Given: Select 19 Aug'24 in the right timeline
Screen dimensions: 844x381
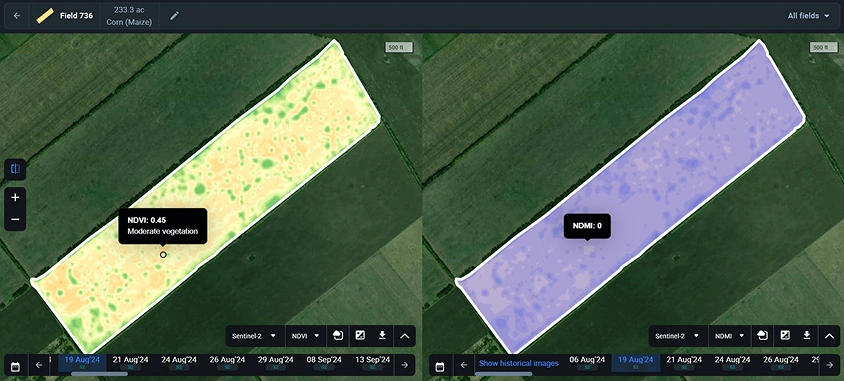Looking at the screenshot, I should pyautogui.click(x=636, y=363).
